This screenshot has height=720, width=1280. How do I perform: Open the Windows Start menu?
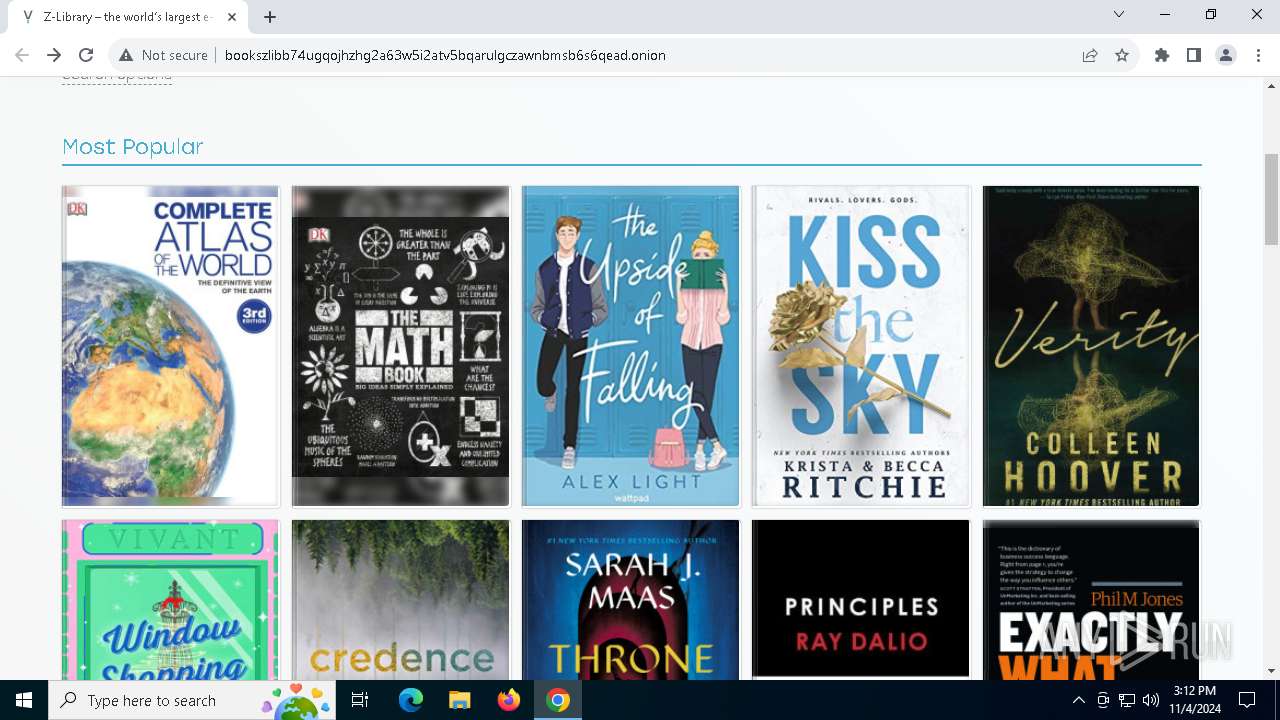click(24, 700)
